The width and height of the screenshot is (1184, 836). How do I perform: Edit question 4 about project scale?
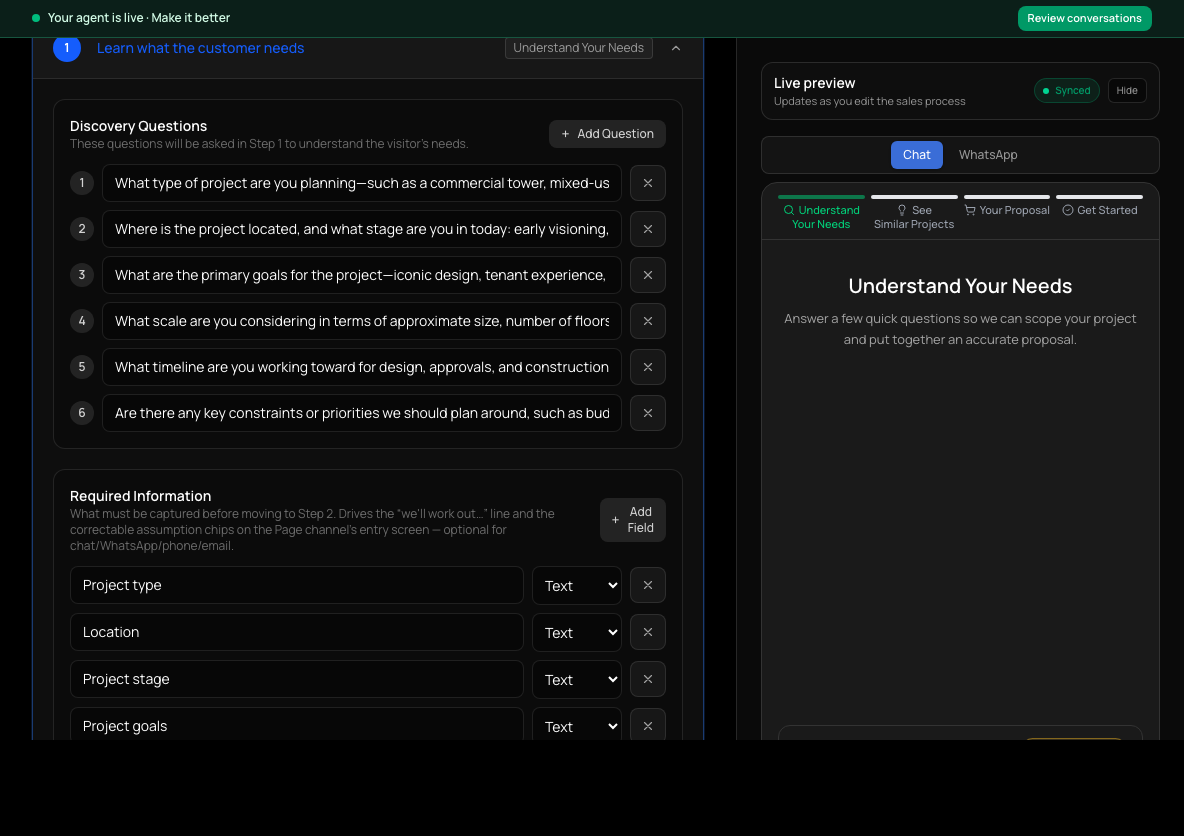pyautogui.click(x=362, y=321)
